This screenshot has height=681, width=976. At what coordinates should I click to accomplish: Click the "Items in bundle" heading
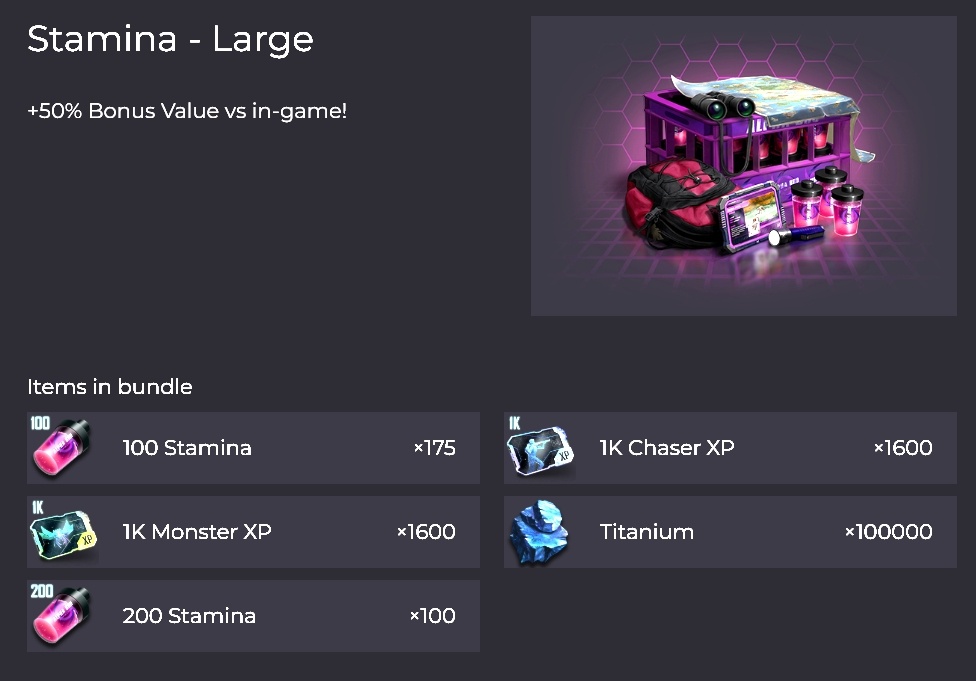110,387
